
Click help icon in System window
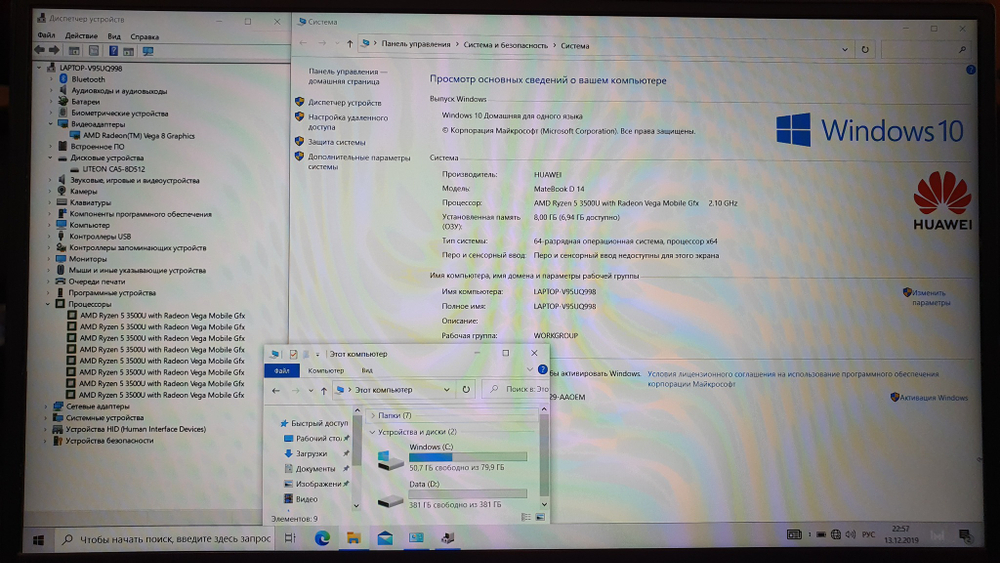pyautogui.click(x=971, y=69)
